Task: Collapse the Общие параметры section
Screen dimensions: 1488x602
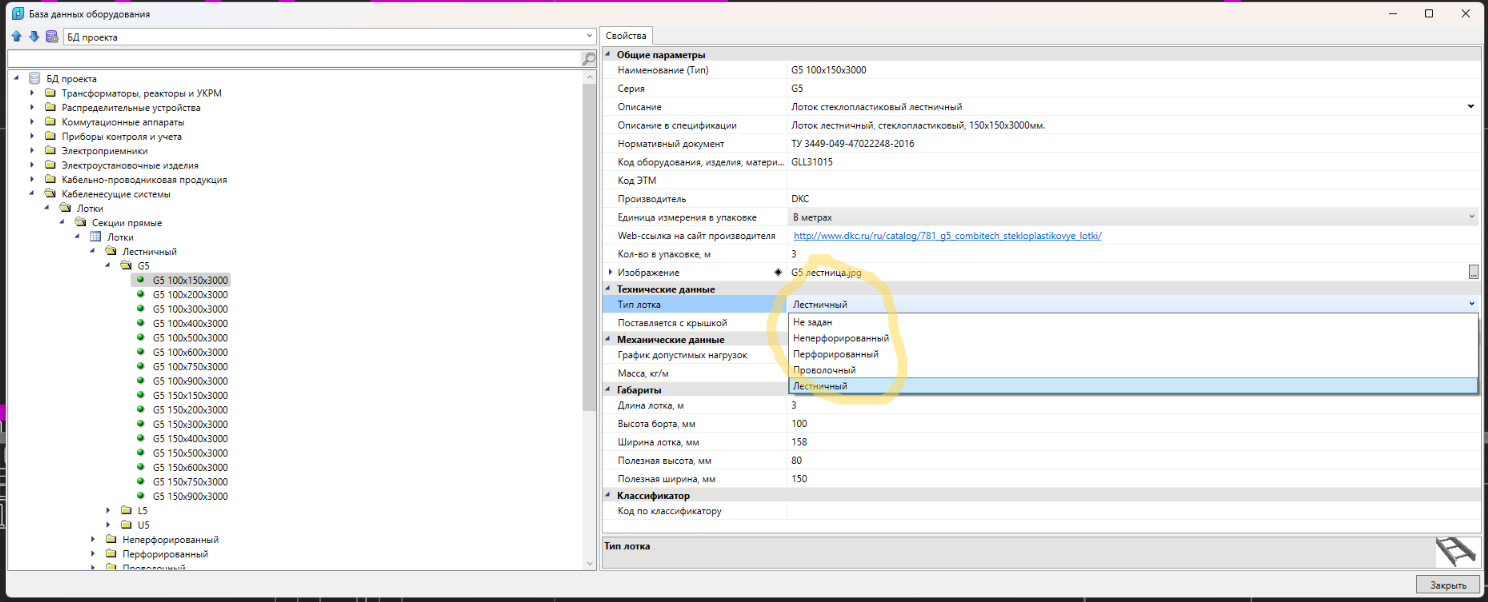Action: (x=608, y=54)
